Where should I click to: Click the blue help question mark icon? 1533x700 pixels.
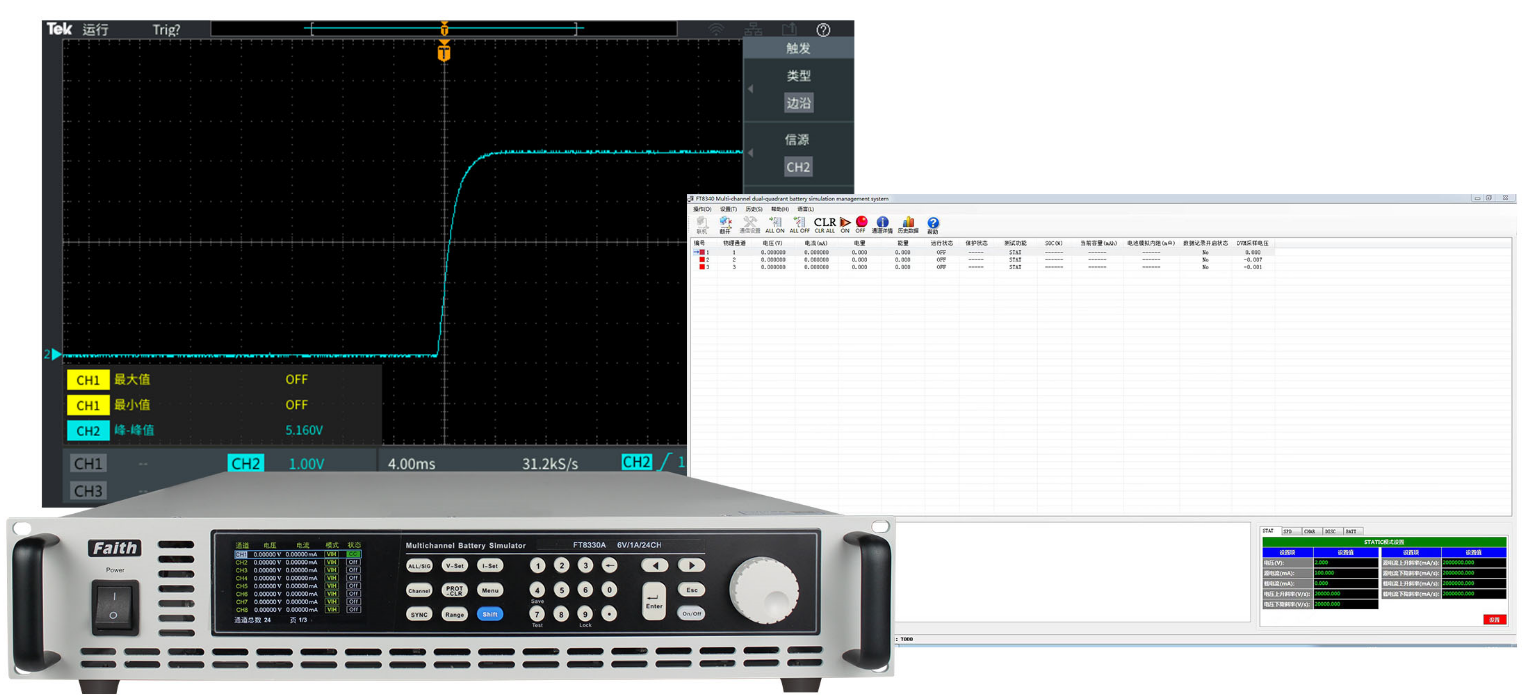click(933, 223)
